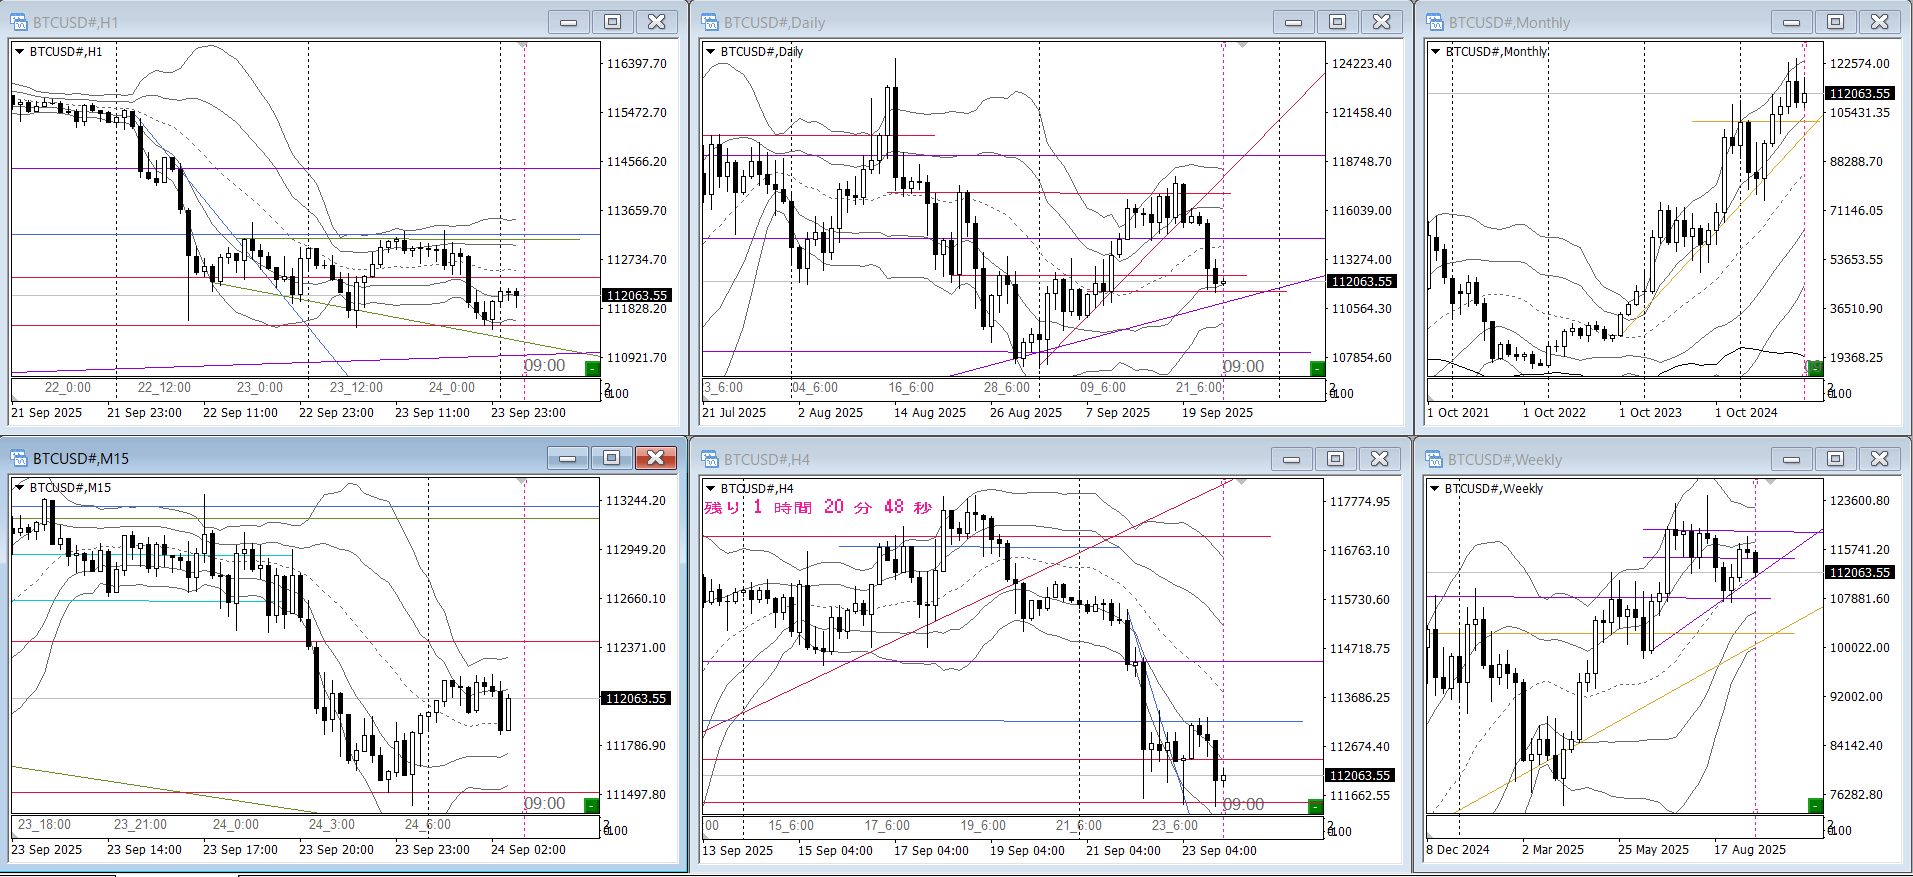Click the BTCUSD#,Monthly window title icon
1913x877 pixels.
pos(1435,22)
